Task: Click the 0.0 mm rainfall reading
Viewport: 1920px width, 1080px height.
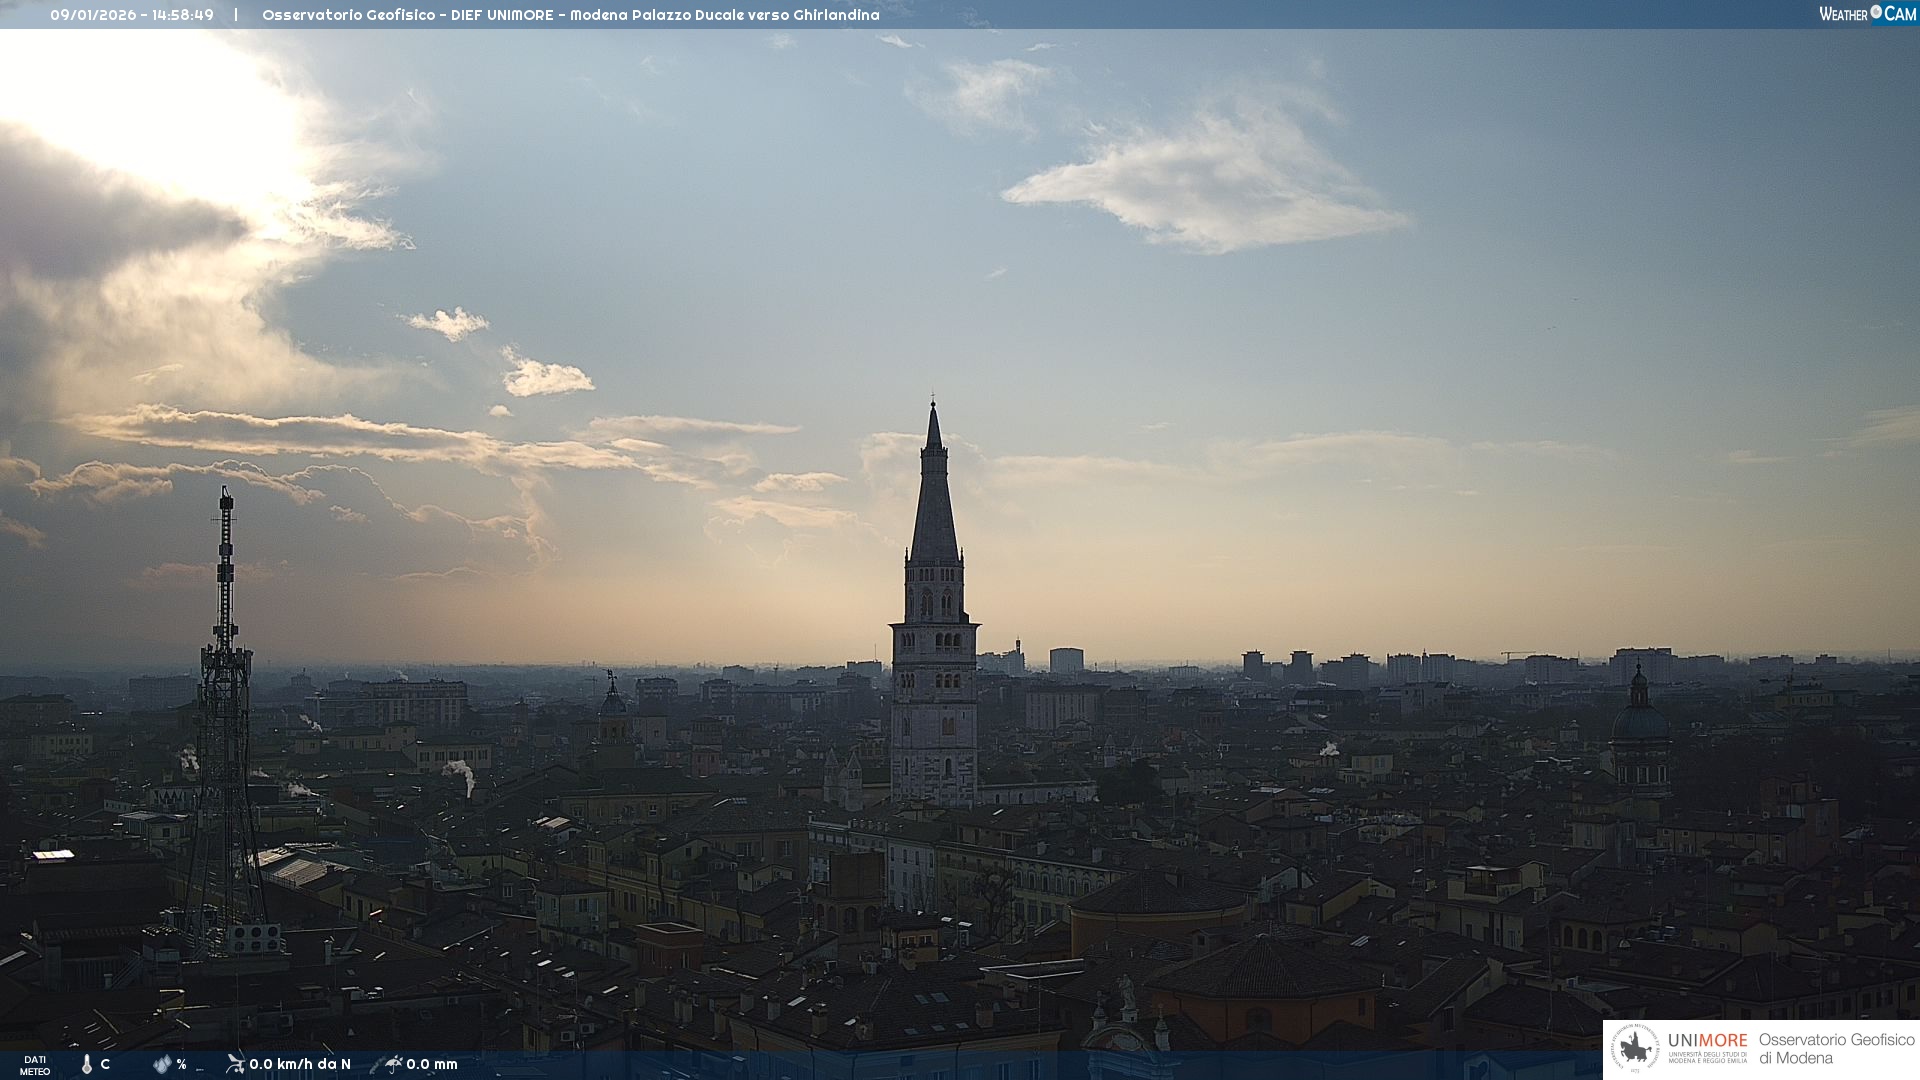Action: pyautogui.click(x=432, y=1064)
